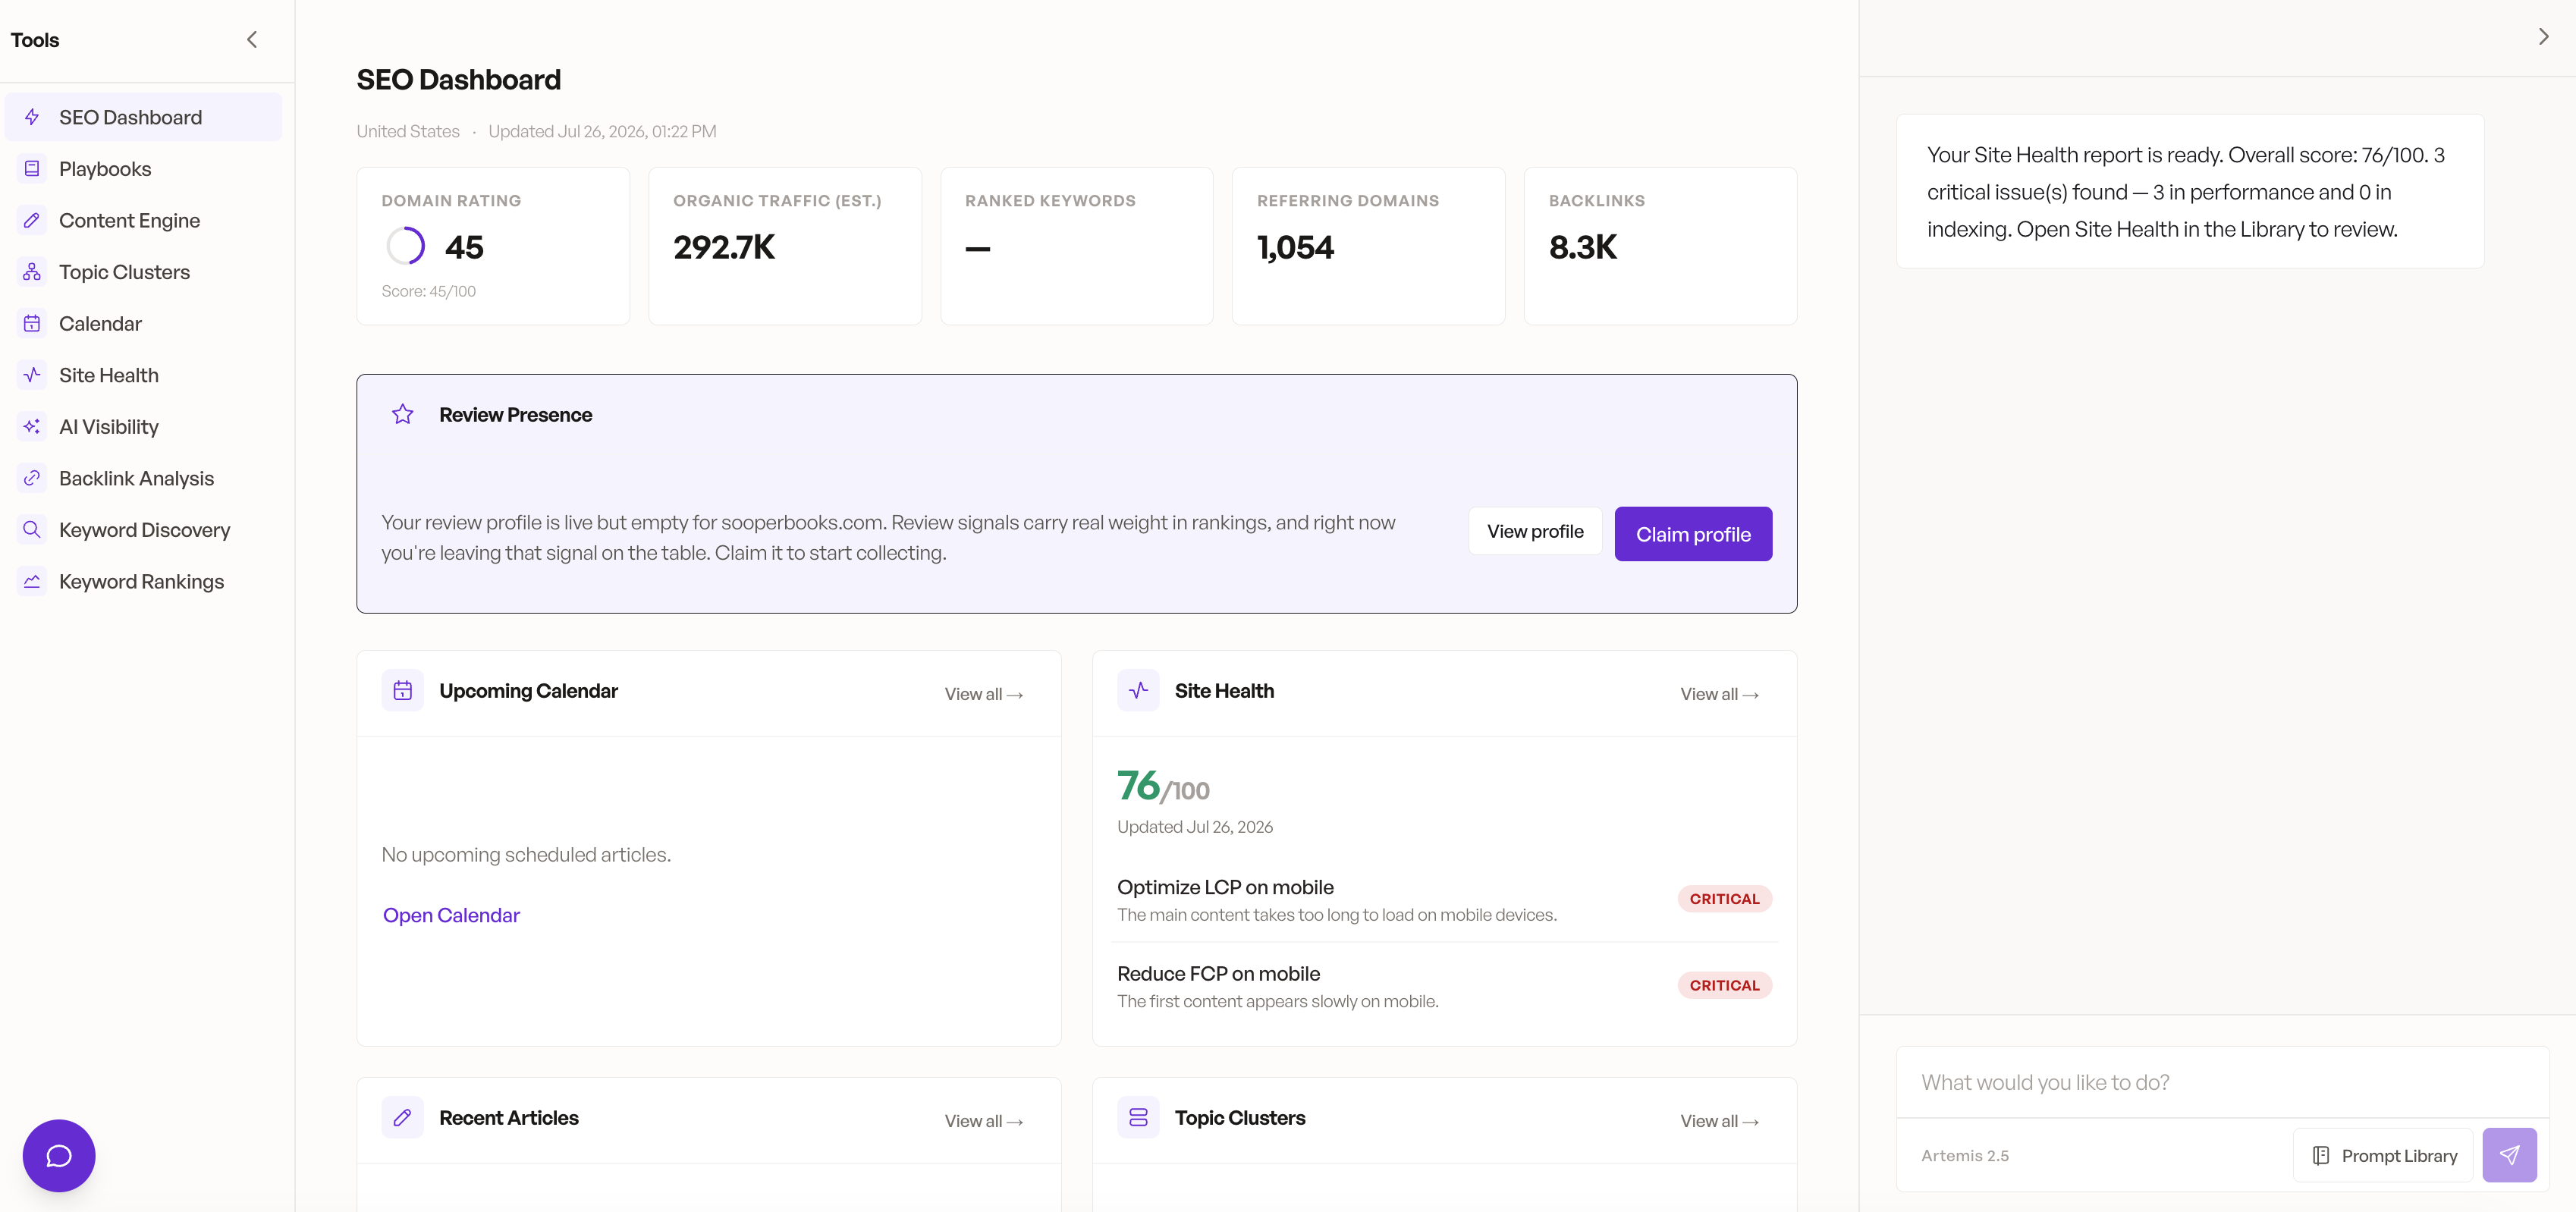2576x1212 pixels.
Task: Click the Recent Articles pencil icon
Action: (403, 1117)
